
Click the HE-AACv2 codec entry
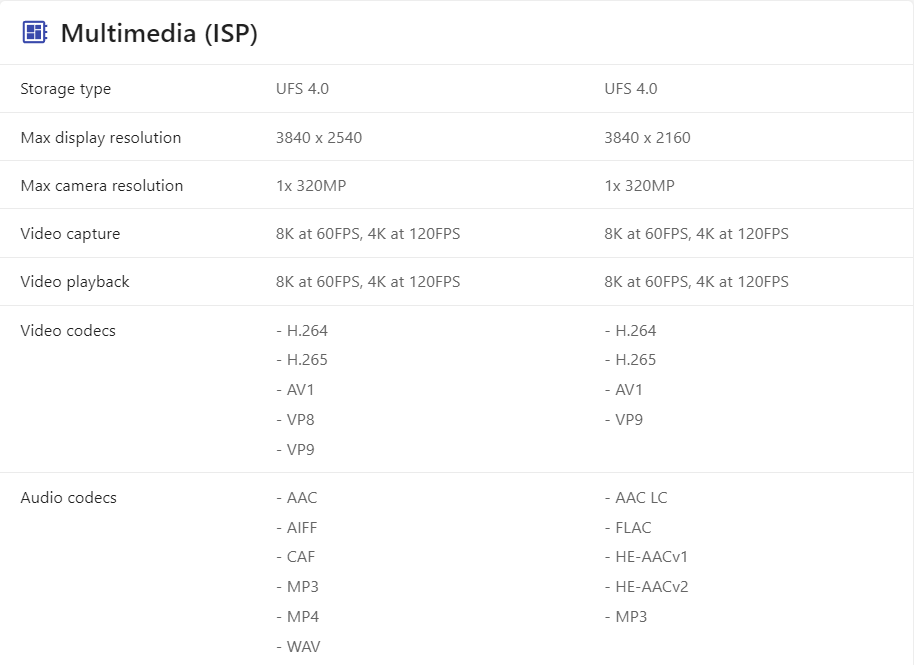pyautogui.click(x=651, y=586)
